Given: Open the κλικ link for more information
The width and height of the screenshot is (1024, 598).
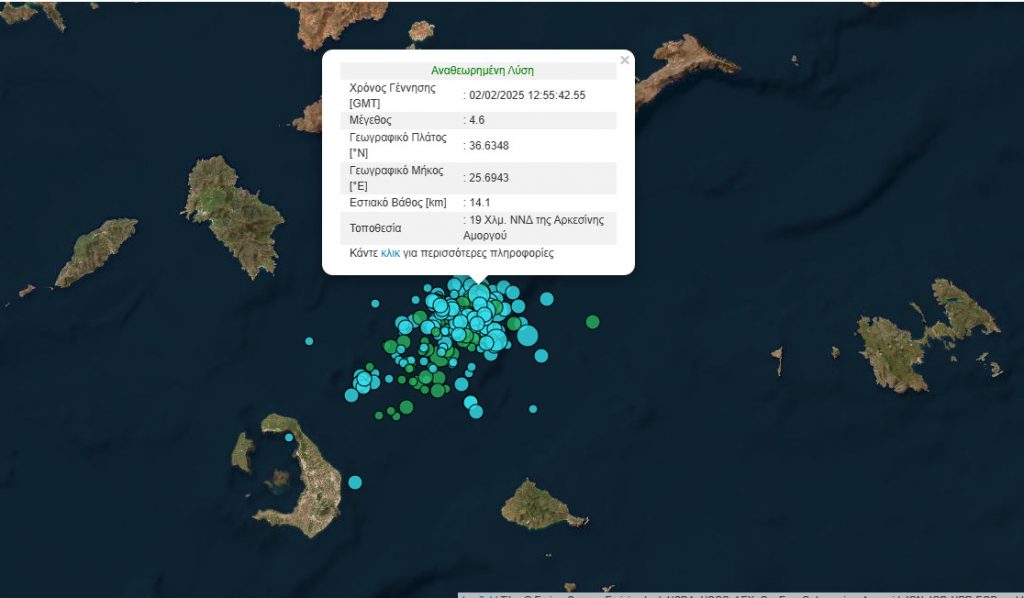Looking at the screenshot, I should tap(390, 254).
